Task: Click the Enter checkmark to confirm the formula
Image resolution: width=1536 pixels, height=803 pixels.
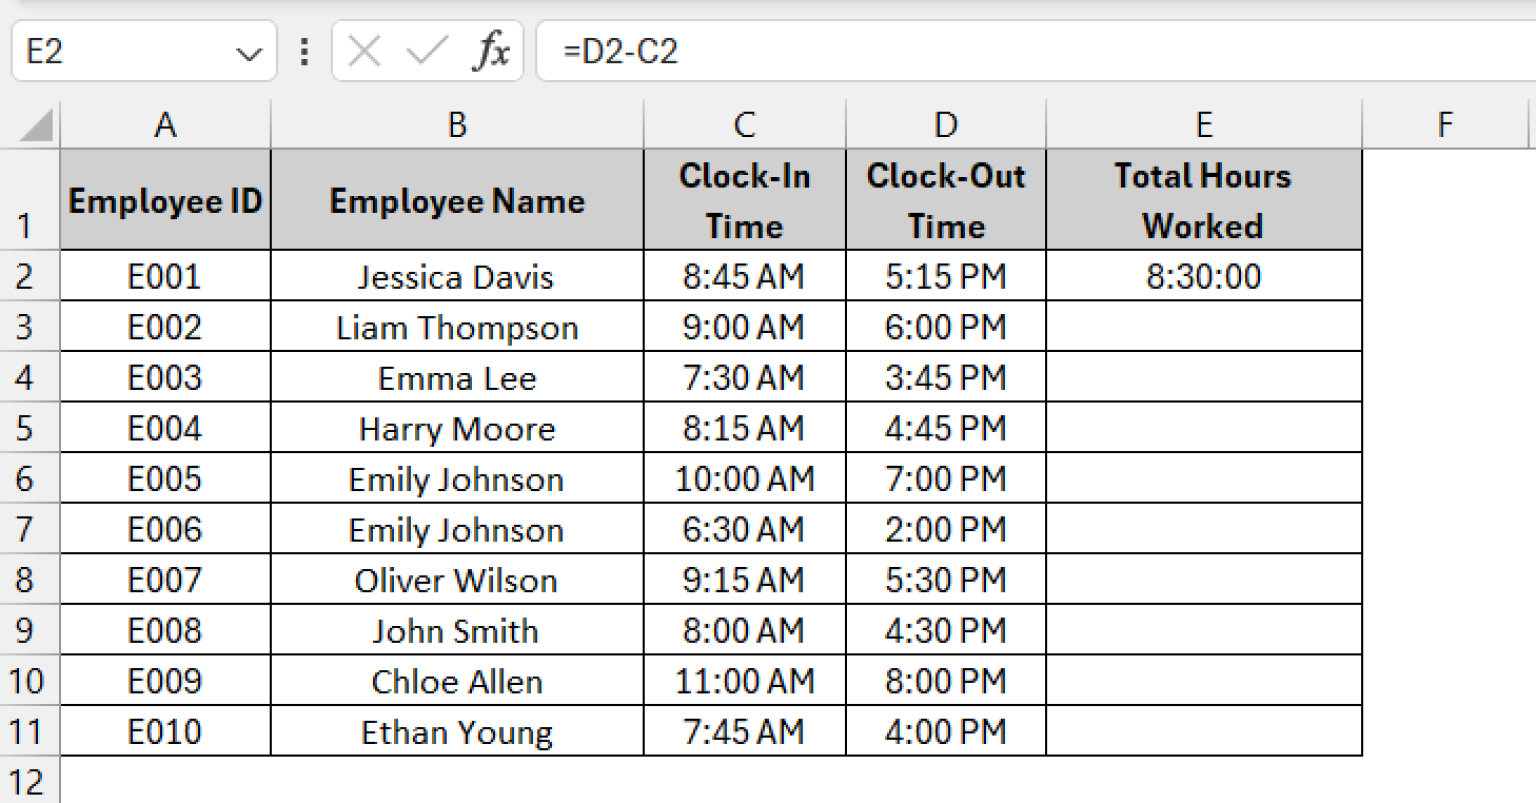Action: [428, 50]
